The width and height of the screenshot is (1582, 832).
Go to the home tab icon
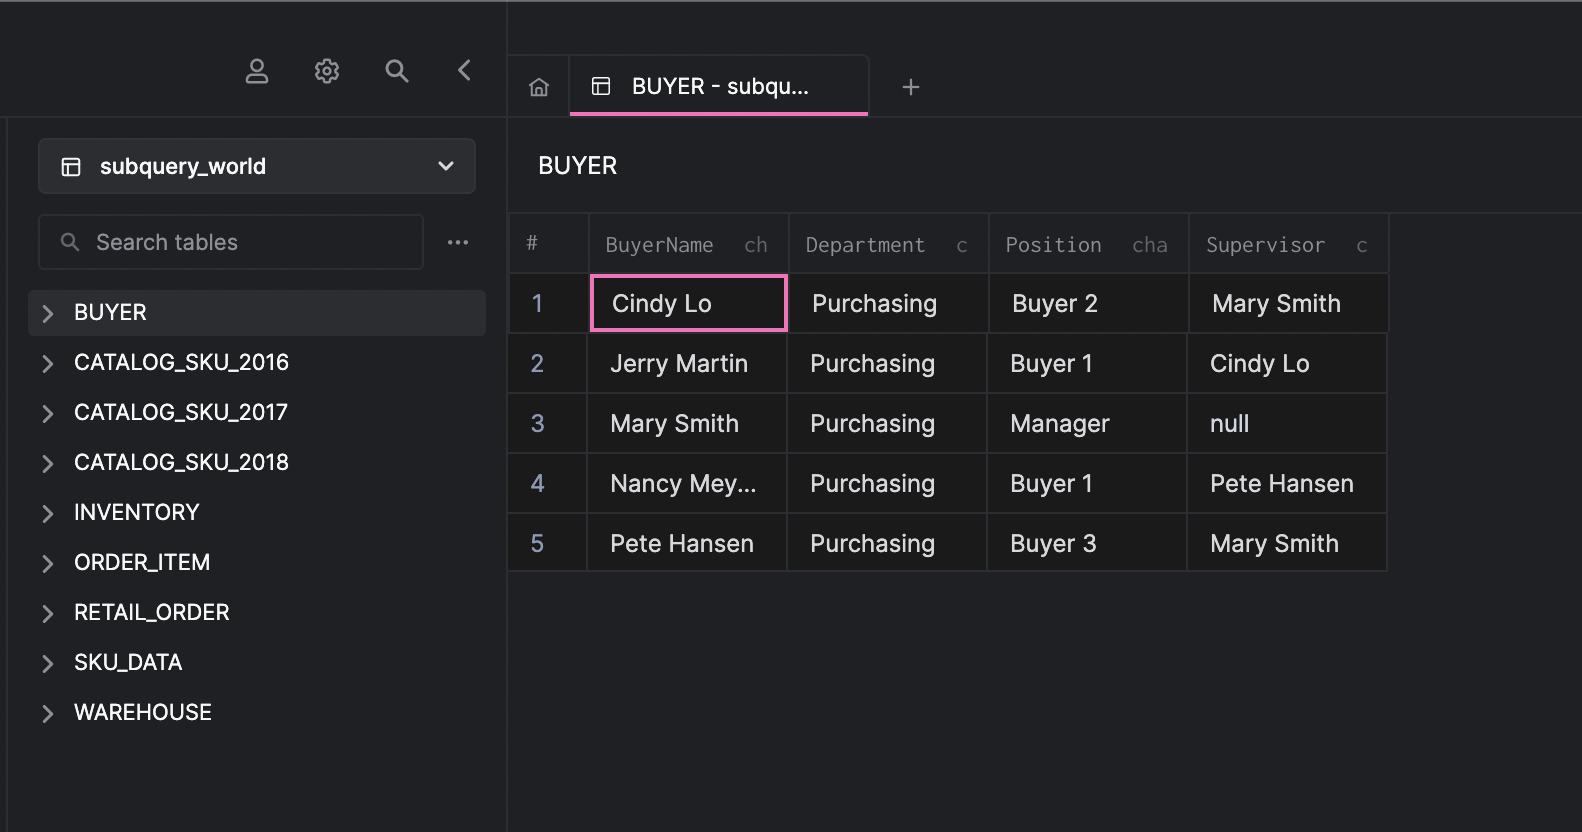[x=539, y=87]
